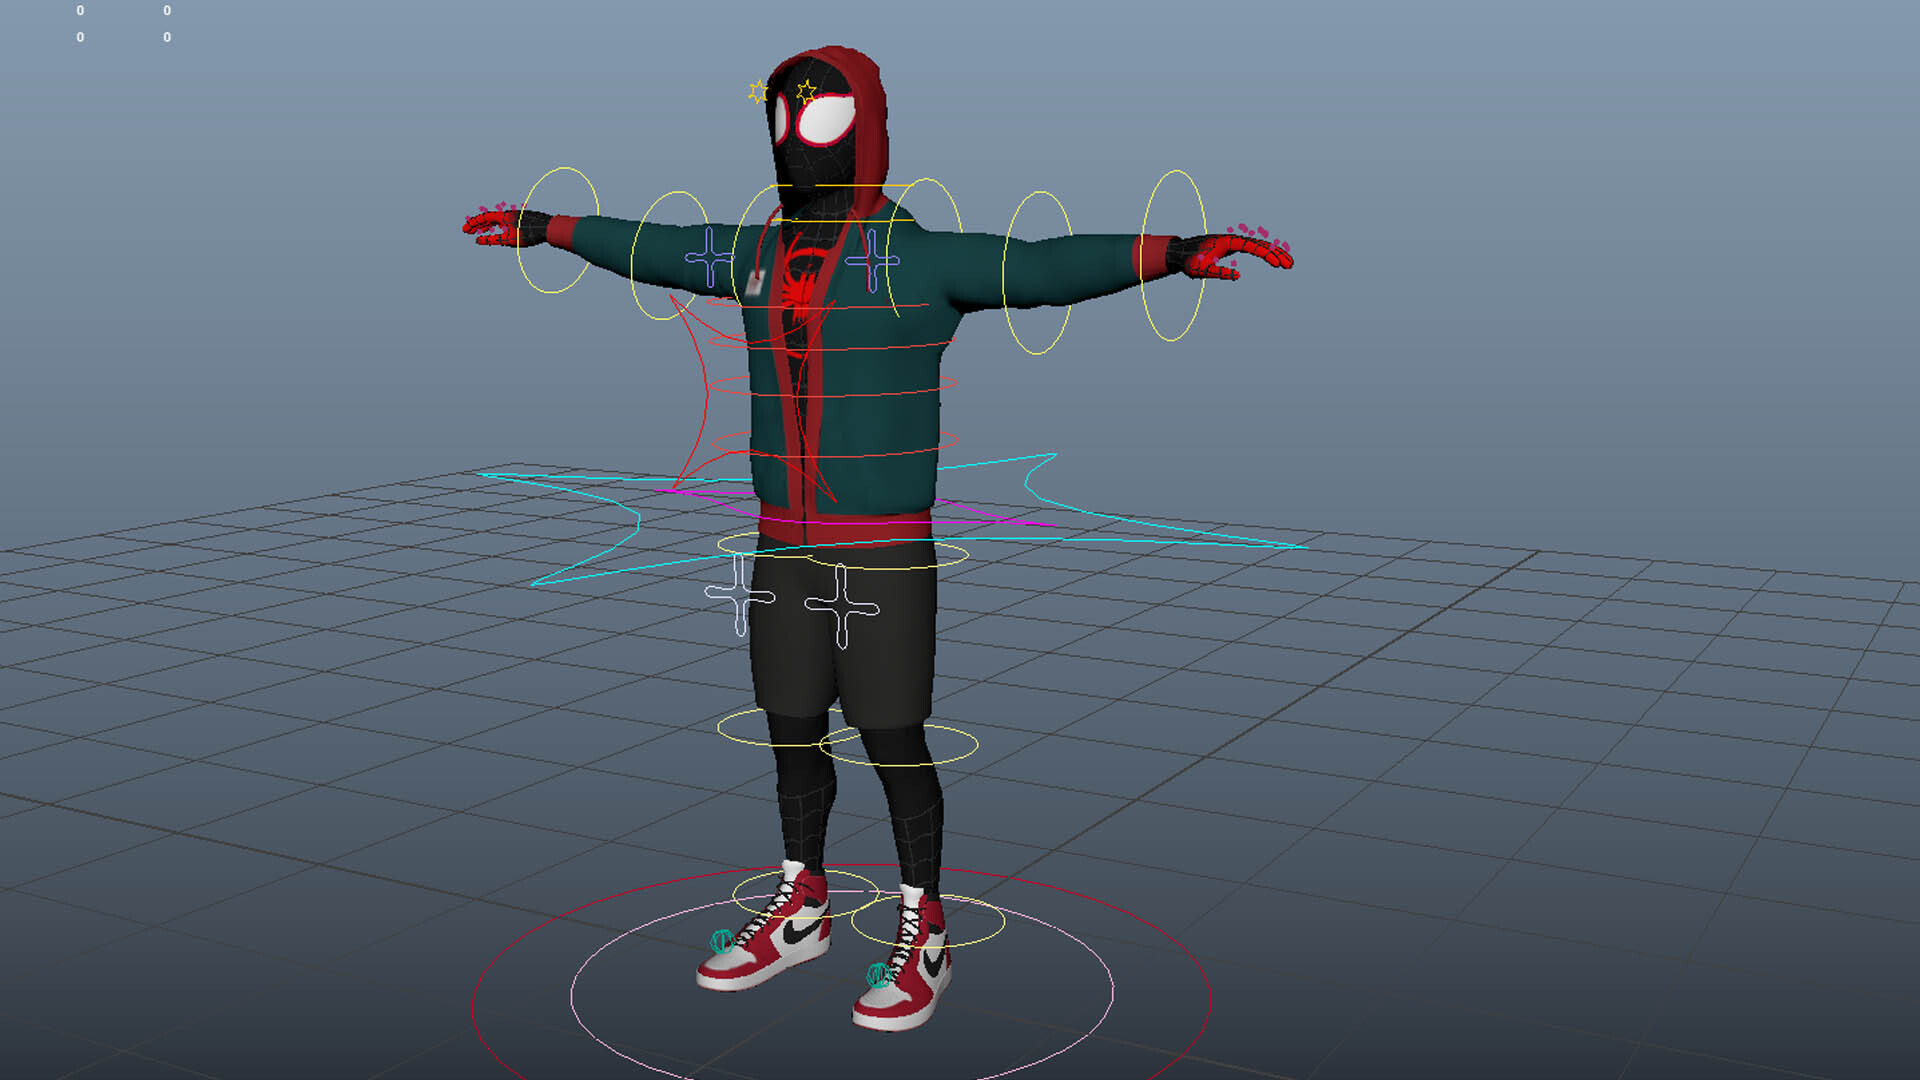Screen dimensions: 1920x1080
Task: Select the second star controller near the hood
Action: 806,88
